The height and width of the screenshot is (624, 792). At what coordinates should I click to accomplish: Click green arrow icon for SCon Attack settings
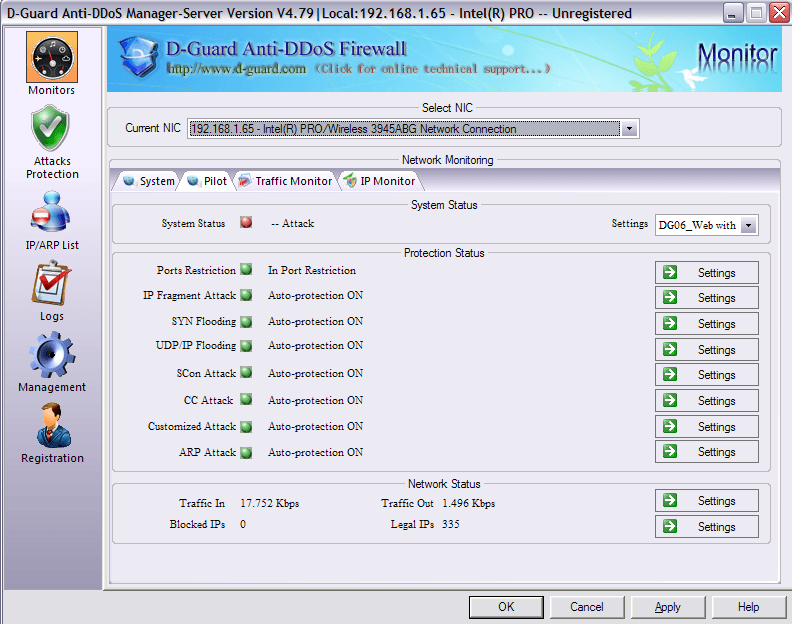(670, 374)
